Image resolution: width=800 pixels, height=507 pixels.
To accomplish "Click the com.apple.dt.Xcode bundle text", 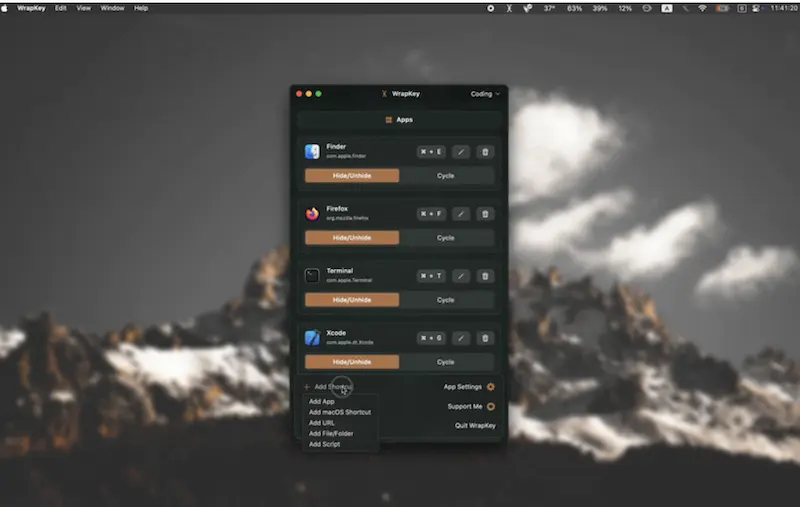I will (349, 343).
